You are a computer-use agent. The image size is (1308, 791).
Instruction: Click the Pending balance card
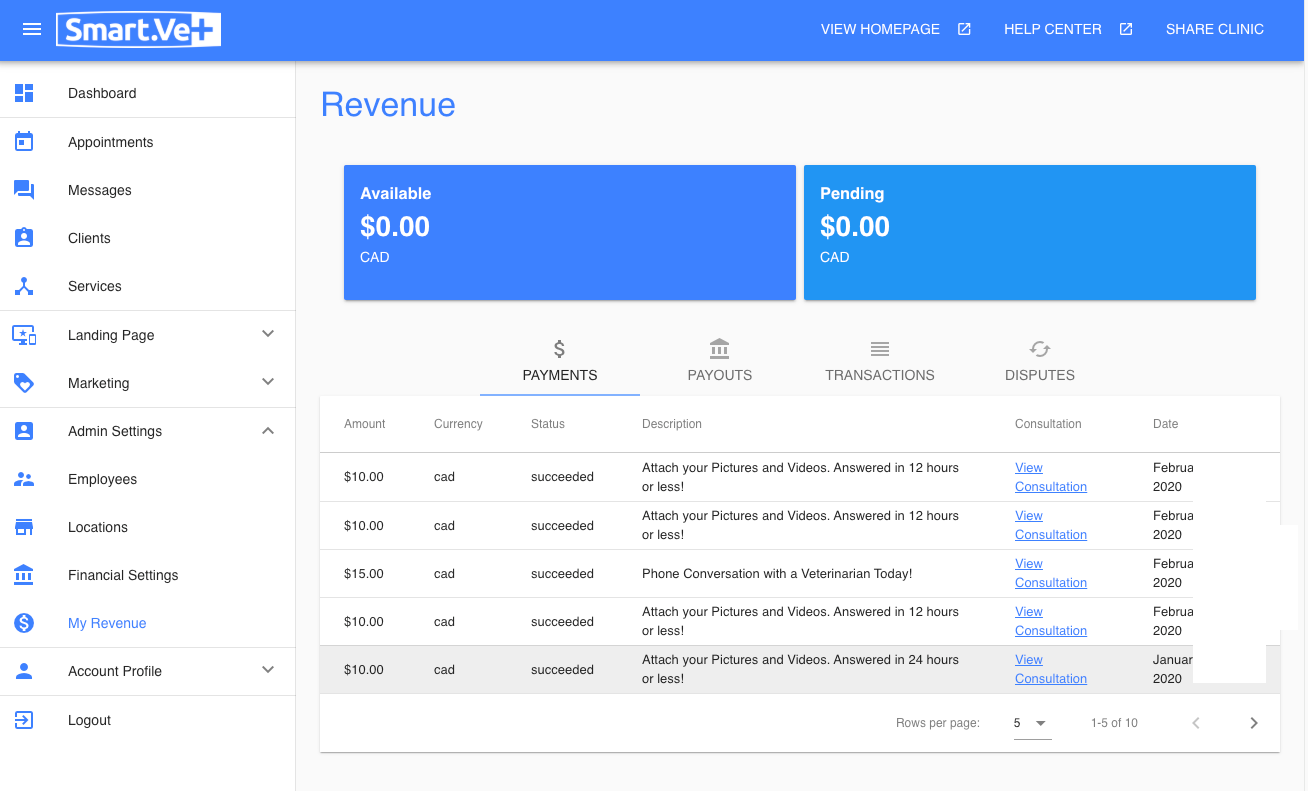pos(1030,232)
